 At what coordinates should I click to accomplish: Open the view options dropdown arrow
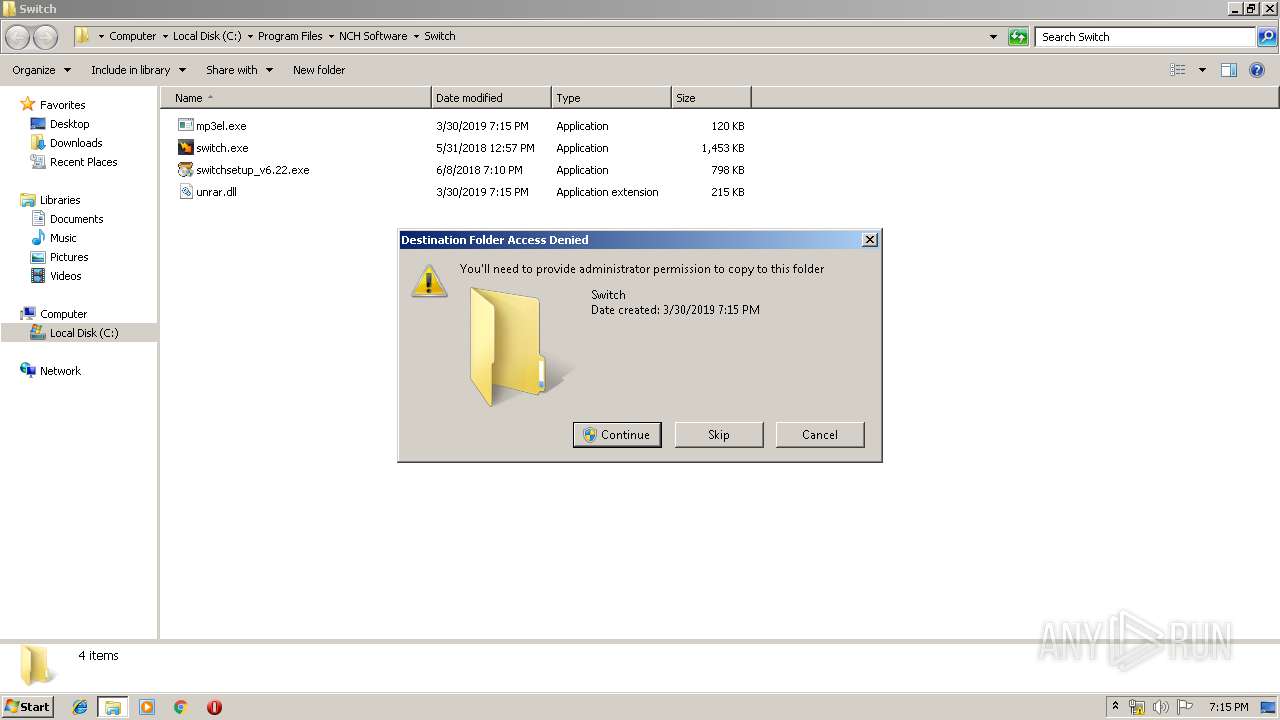(x=1202, y=70)
